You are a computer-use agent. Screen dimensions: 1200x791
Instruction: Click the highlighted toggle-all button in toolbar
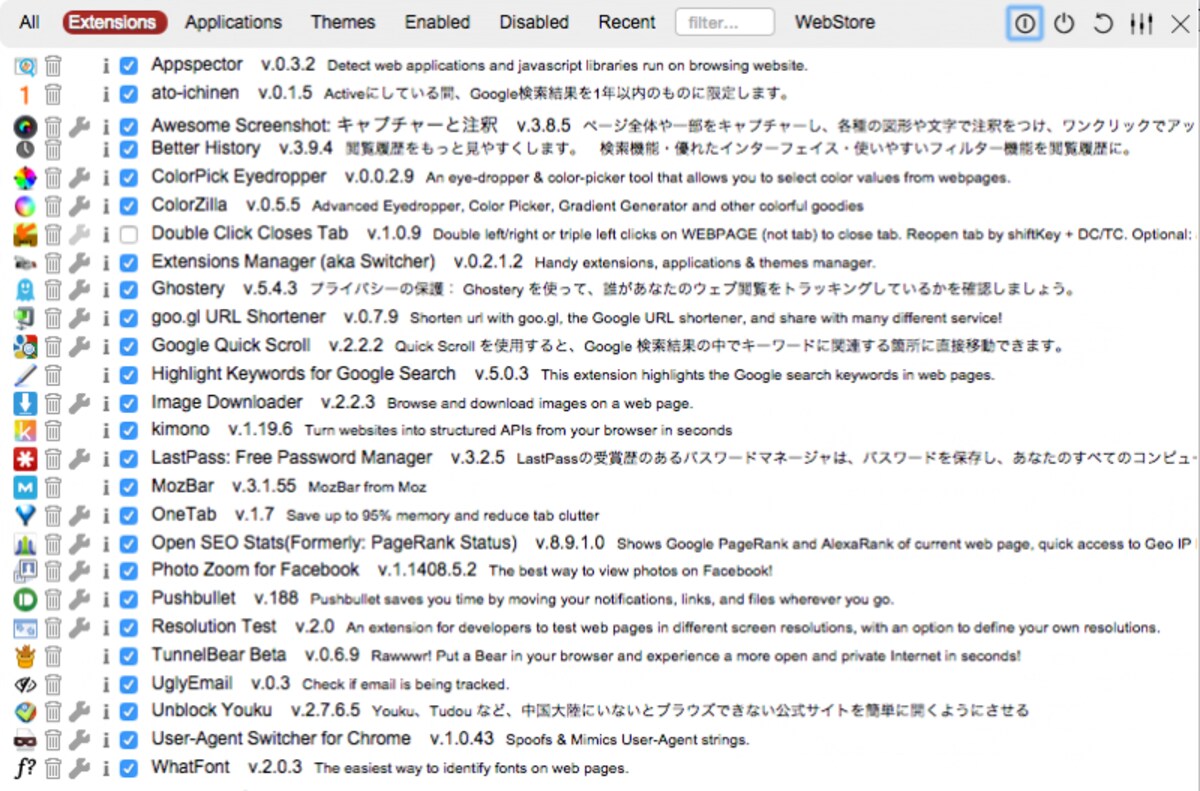click(1025, 23)
